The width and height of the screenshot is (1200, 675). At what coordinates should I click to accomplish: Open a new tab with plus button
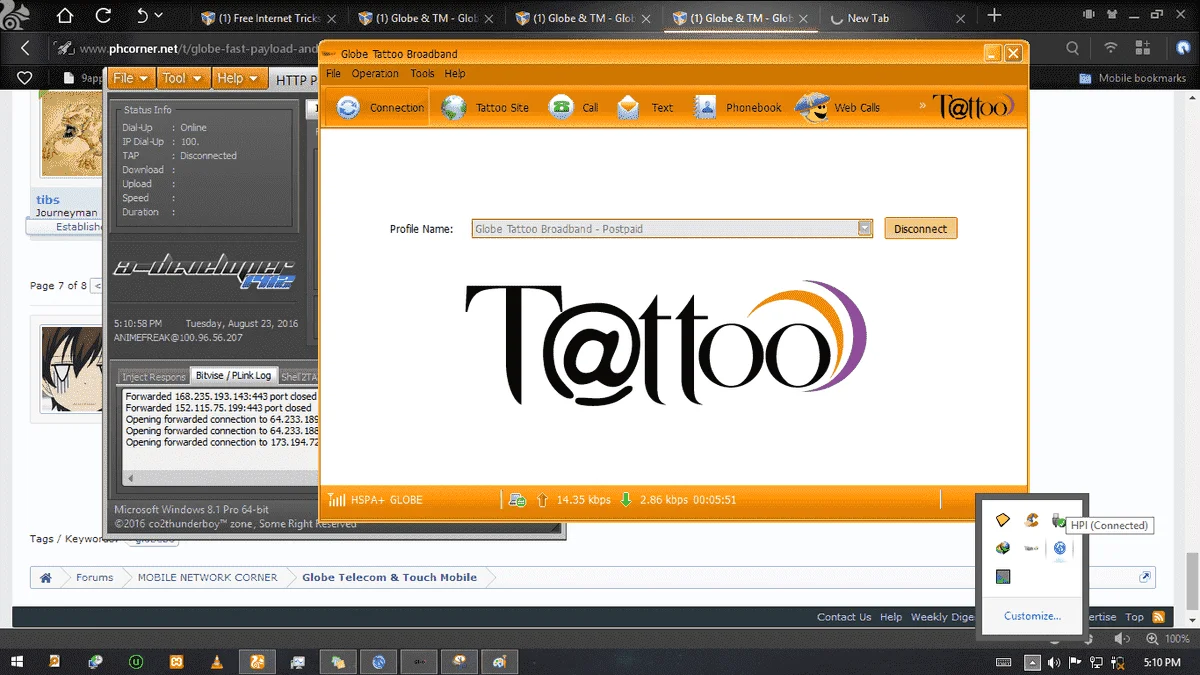coord(994,16)
